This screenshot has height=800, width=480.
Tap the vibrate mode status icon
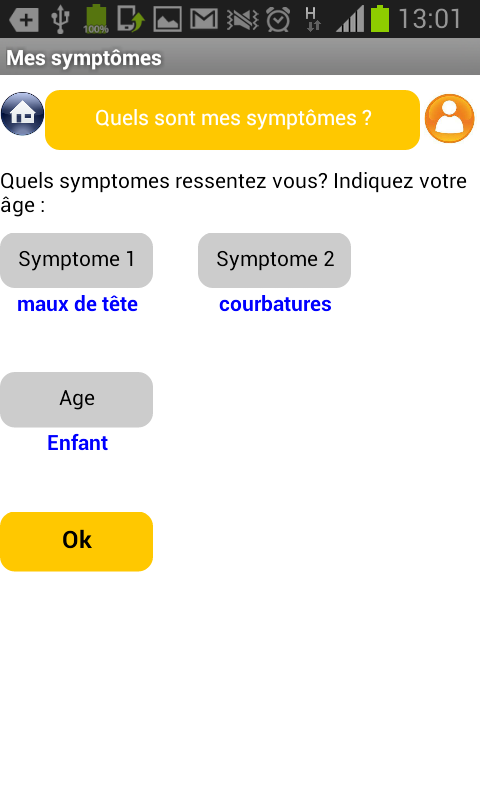[x=242, y=20]
